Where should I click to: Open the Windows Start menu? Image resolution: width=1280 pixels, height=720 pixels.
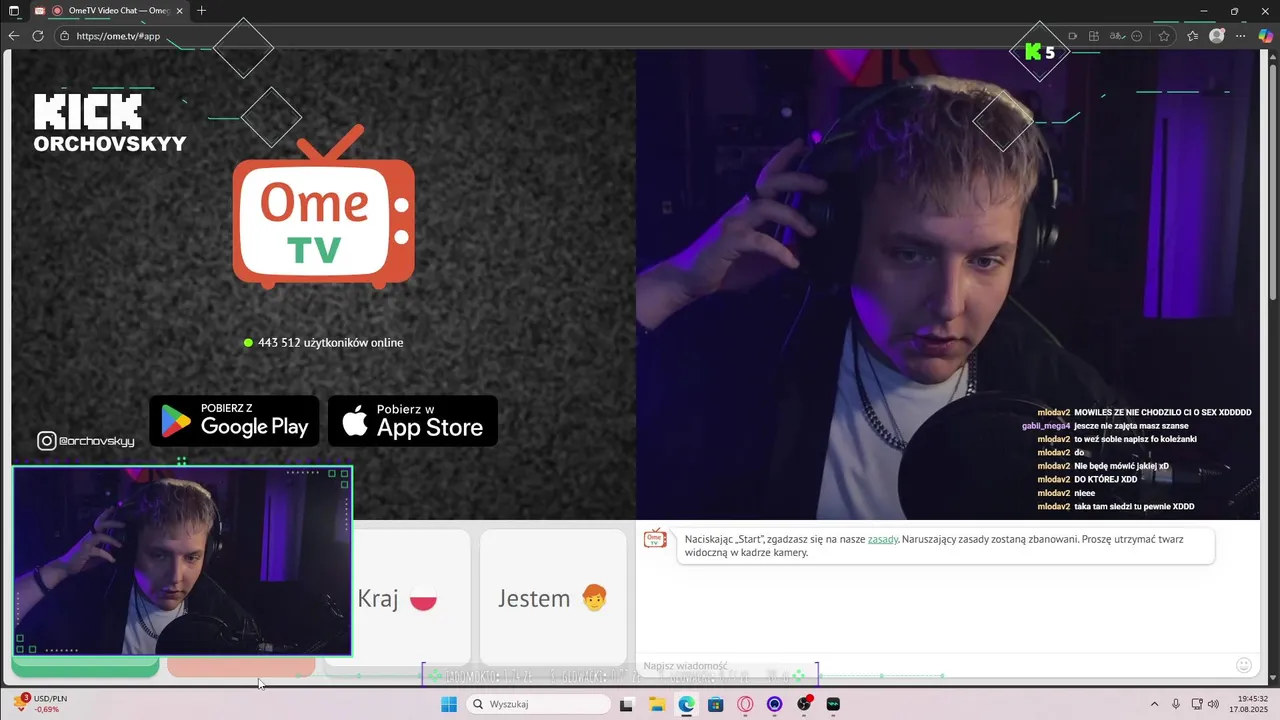[449, 705]
